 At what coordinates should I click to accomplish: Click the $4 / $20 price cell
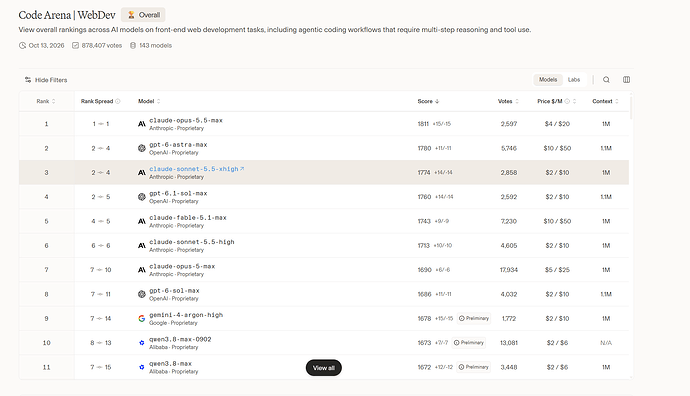pyautogui.click(x=557, y=124)
